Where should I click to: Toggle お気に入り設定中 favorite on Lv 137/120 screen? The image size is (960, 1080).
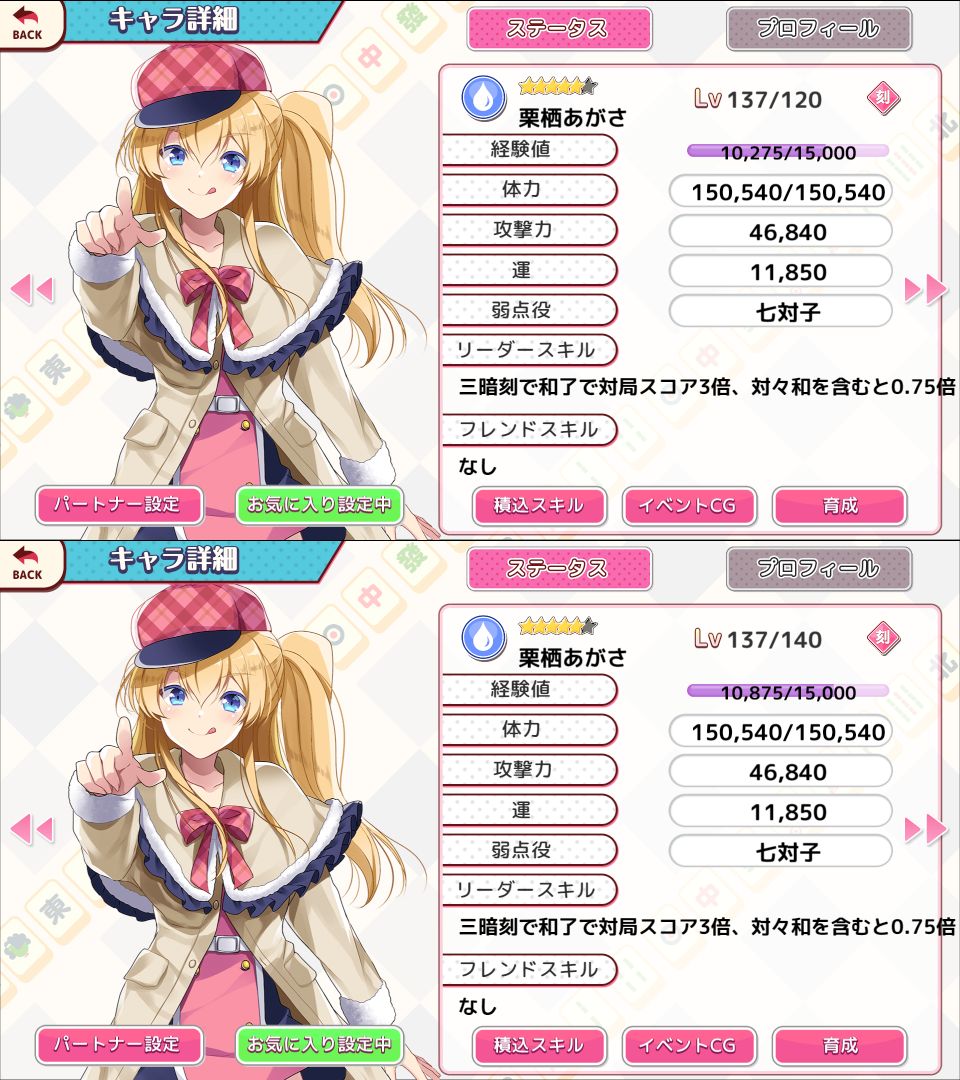pos(319,505)
